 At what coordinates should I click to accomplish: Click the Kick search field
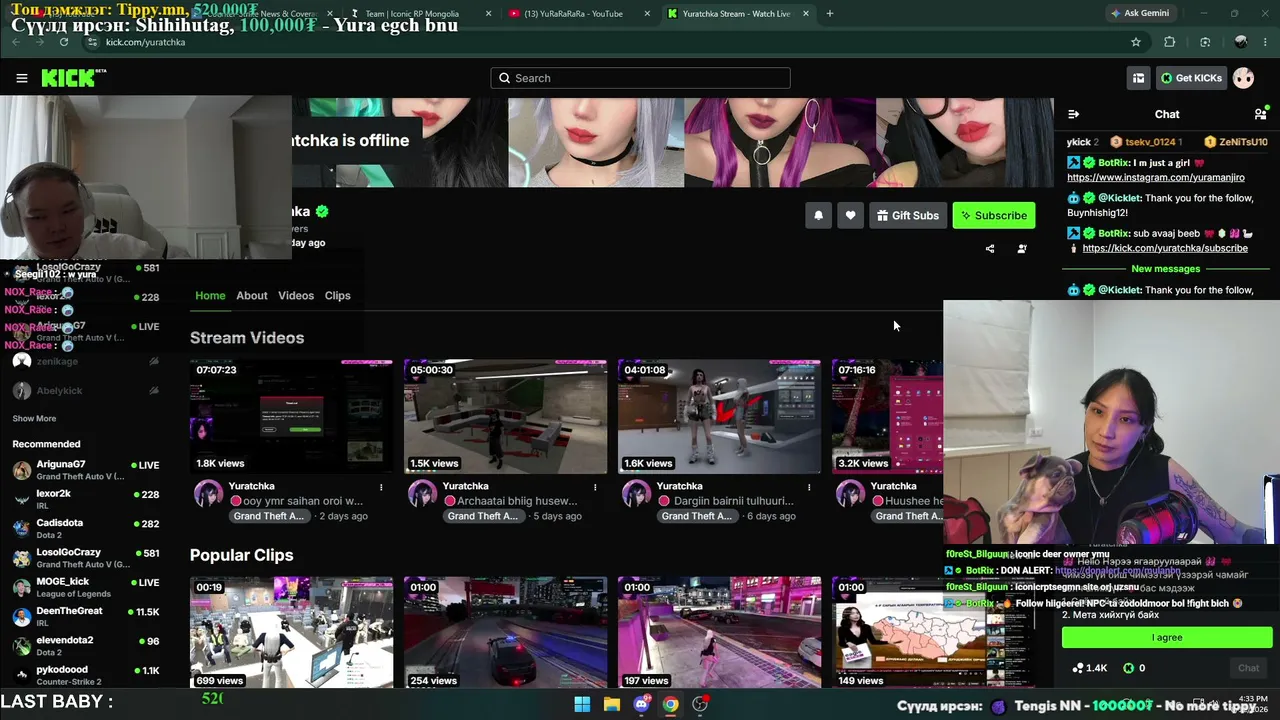point(640,78)
